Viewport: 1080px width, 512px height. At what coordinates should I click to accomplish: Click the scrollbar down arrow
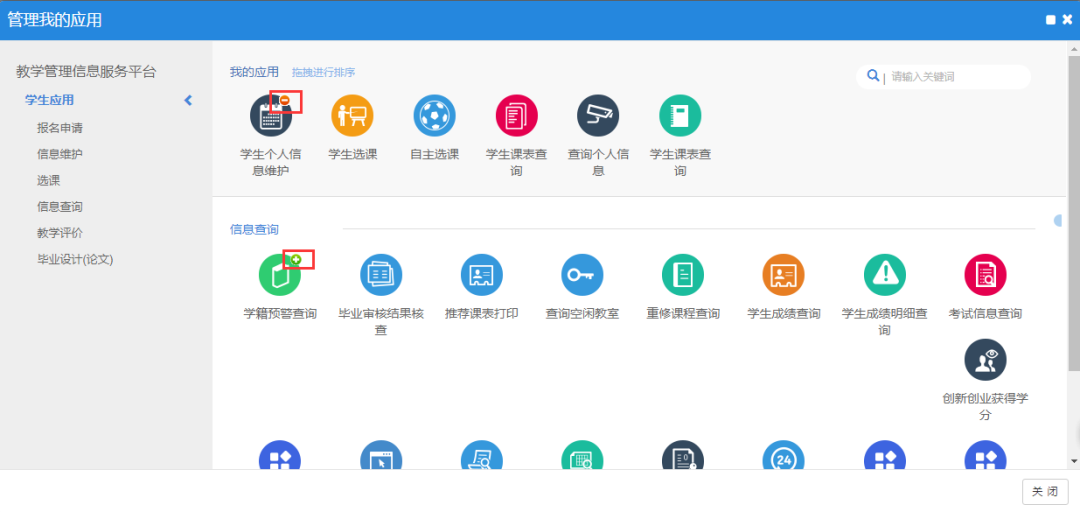tap(1074, 460)
